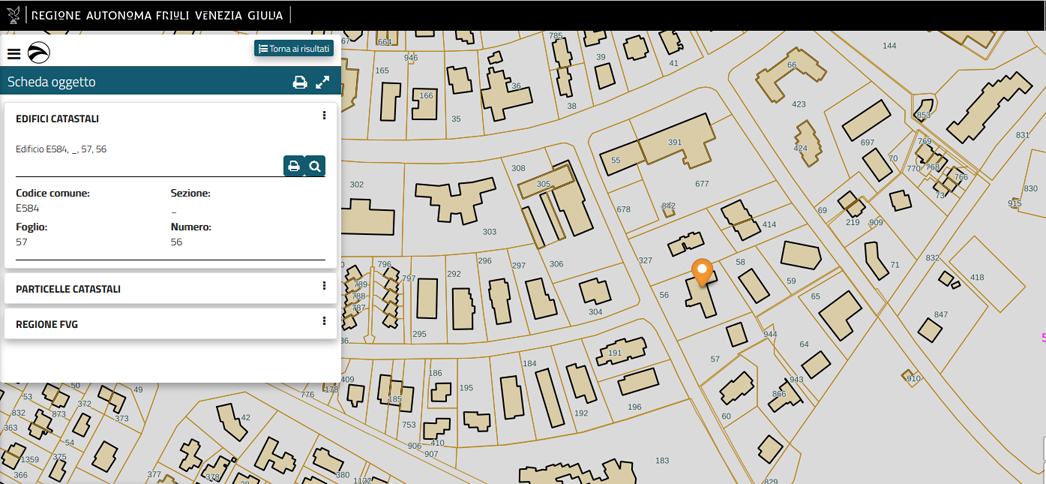Open Particelle Catastali options menu
This screenshot has width=1046, height=484.
coord(324,286)
